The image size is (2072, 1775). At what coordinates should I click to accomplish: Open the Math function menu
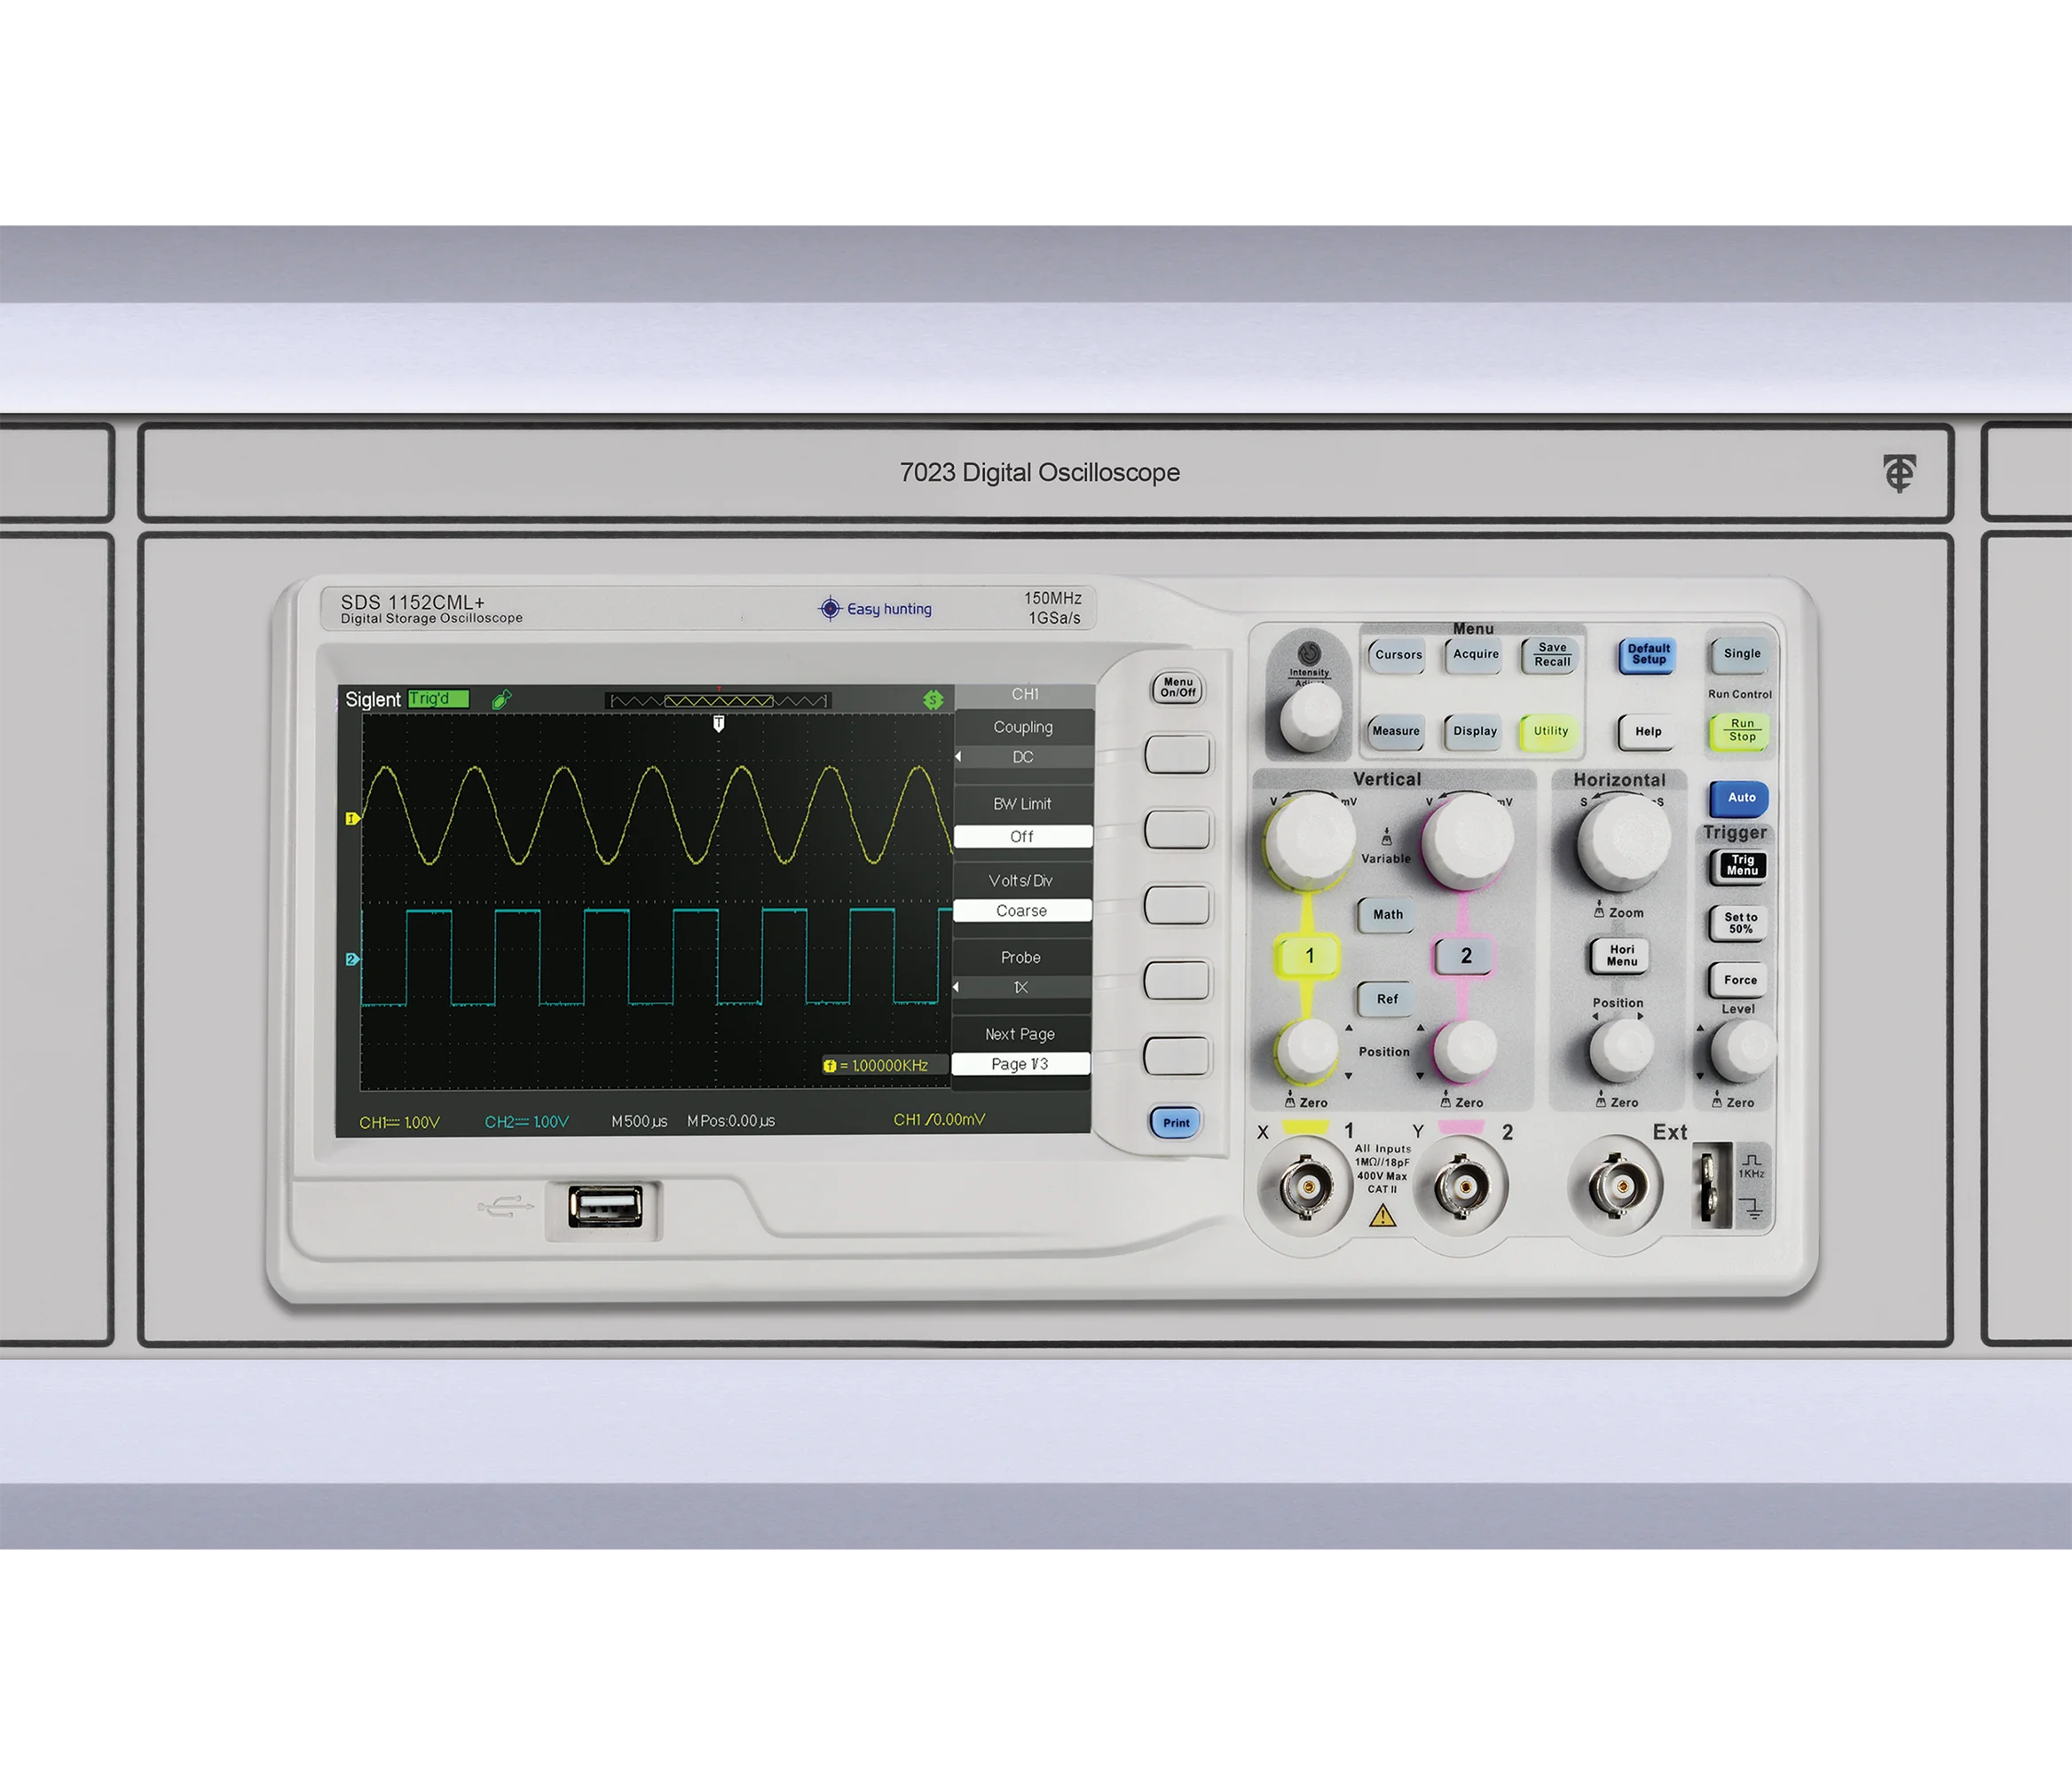point(1385,913)
